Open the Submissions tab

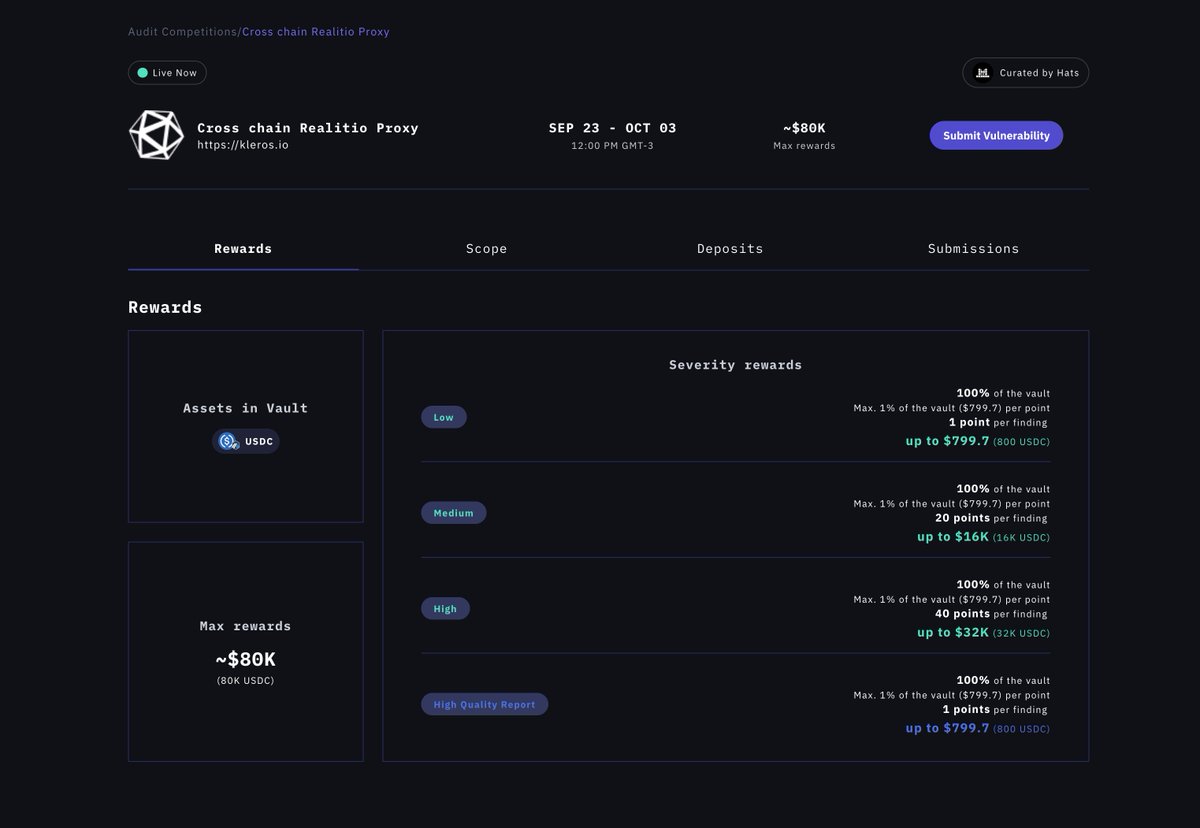click(x=973, y=249)
